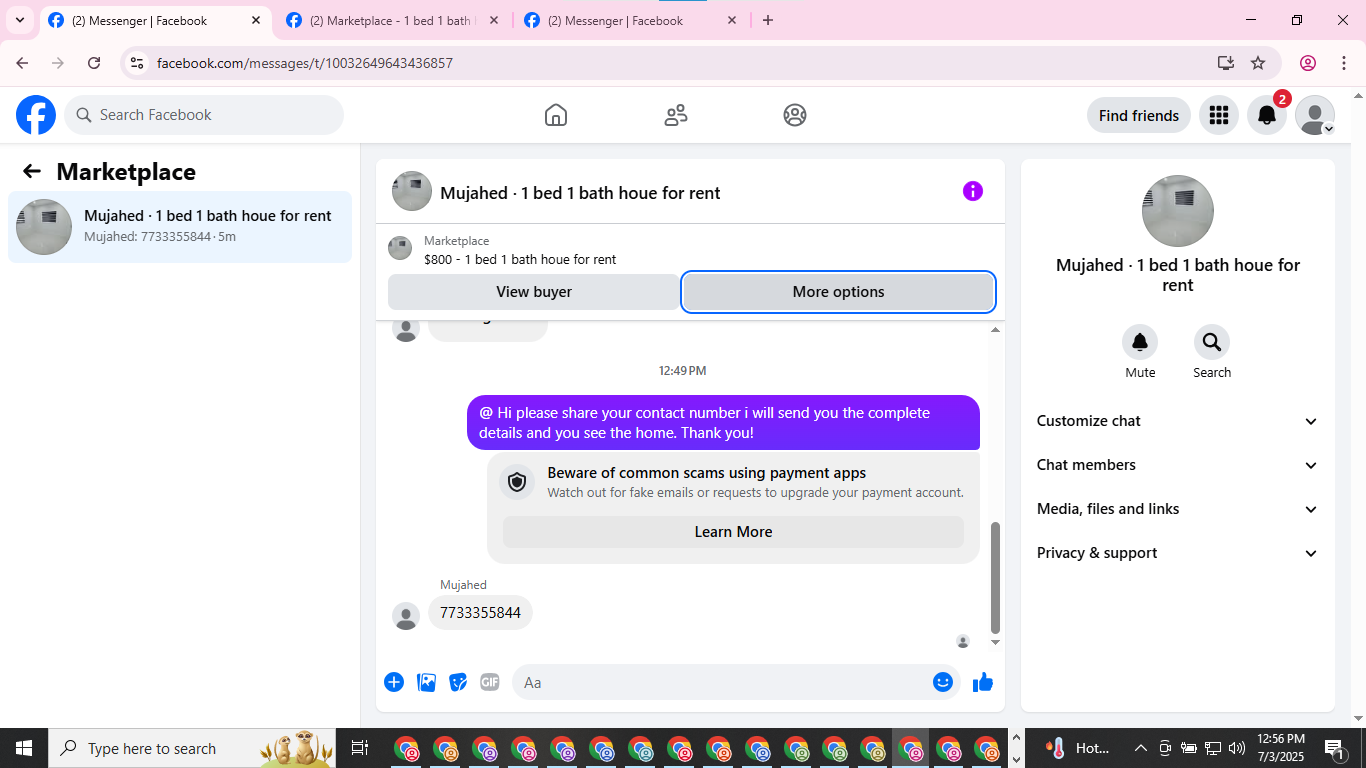Click the Search icon in chat panel

click(x=1212, y=343)
